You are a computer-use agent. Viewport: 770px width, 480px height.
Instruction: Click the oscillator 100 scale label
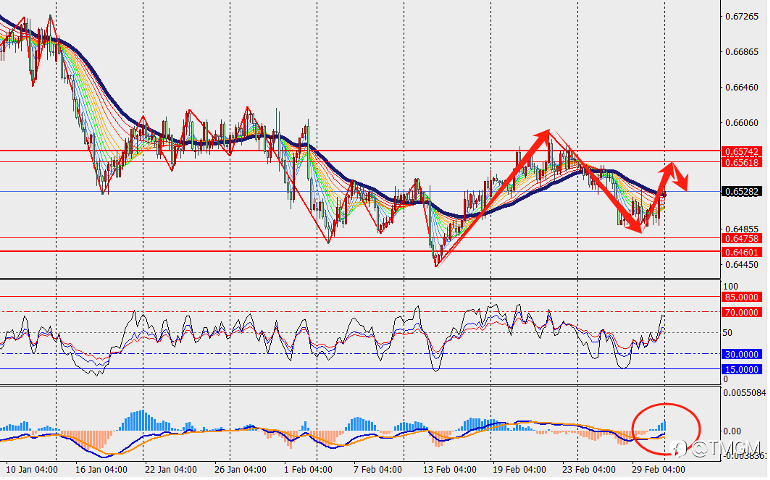731,287
